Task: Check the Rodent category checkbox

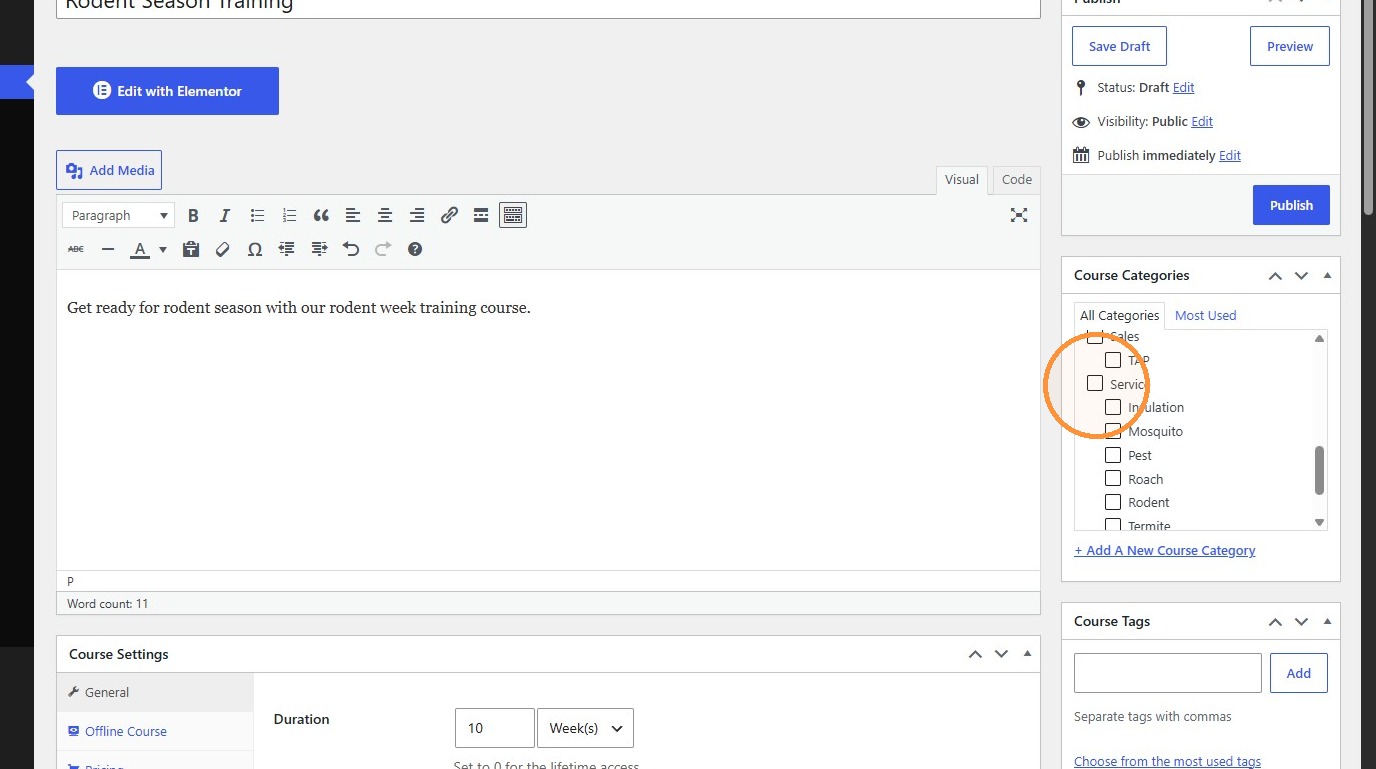Action: pyautogui.click(x=1113, y=502)
